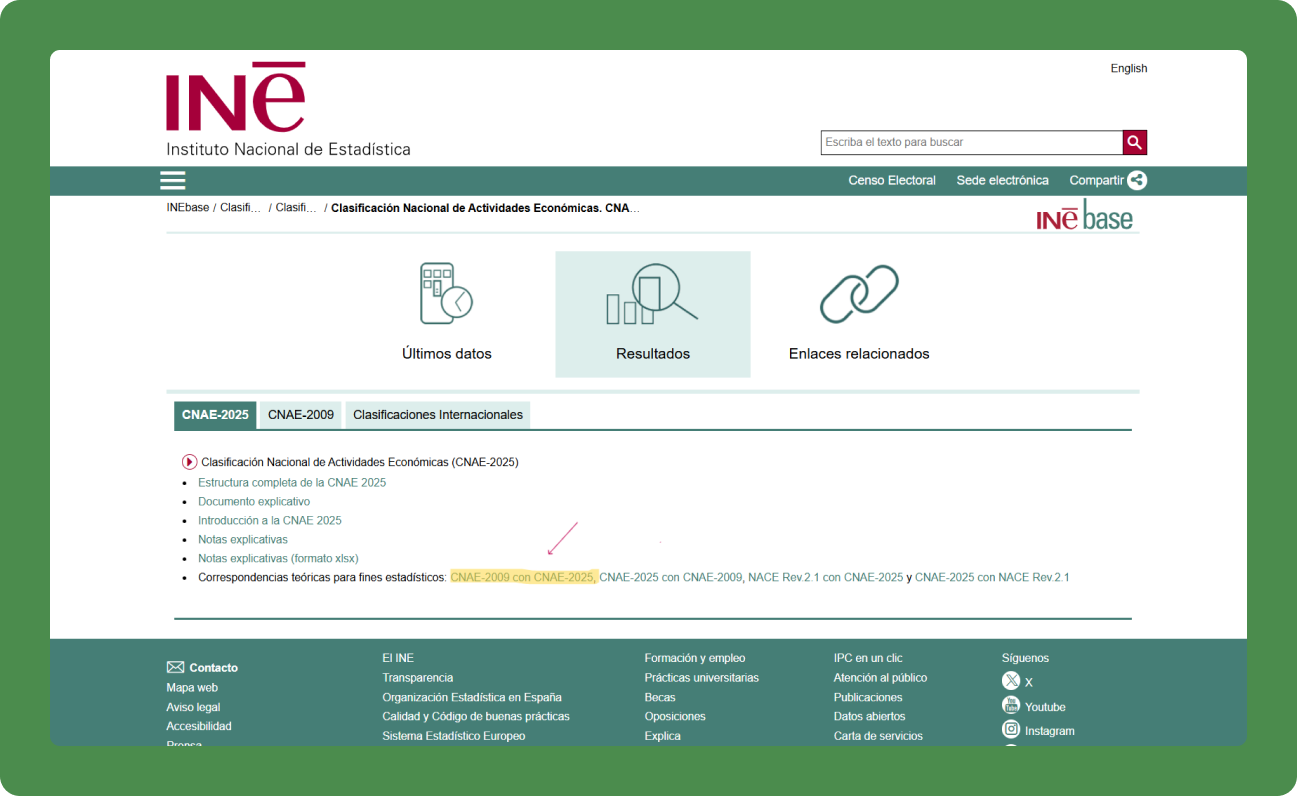Select the Resultados chart icon
Screen dimensions: 1297x796
coord(652,294)
